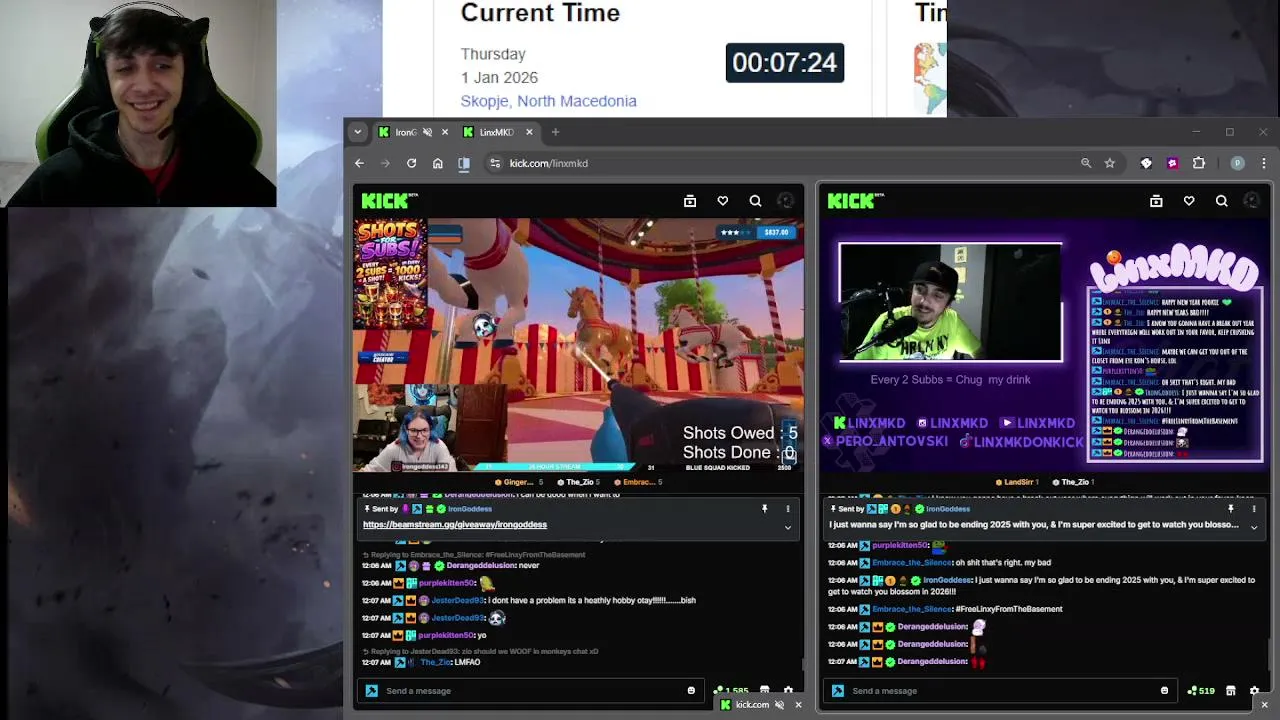Open search in right Kick pane
Viewport: 1280px width, 720px height.
tap(1221, 201)
